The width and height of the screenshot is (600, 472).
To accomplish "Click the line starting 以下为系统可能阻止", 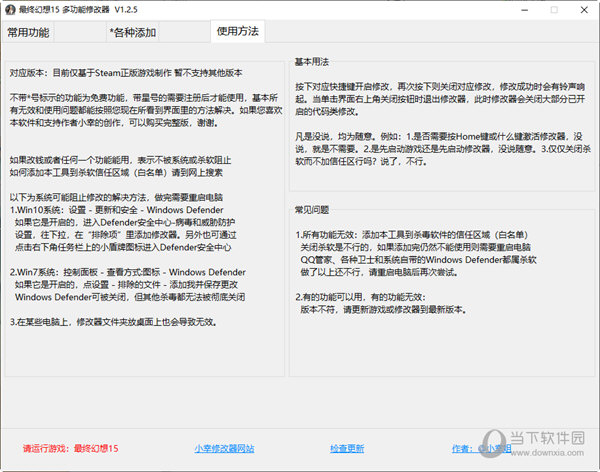I will click(116, 198).
